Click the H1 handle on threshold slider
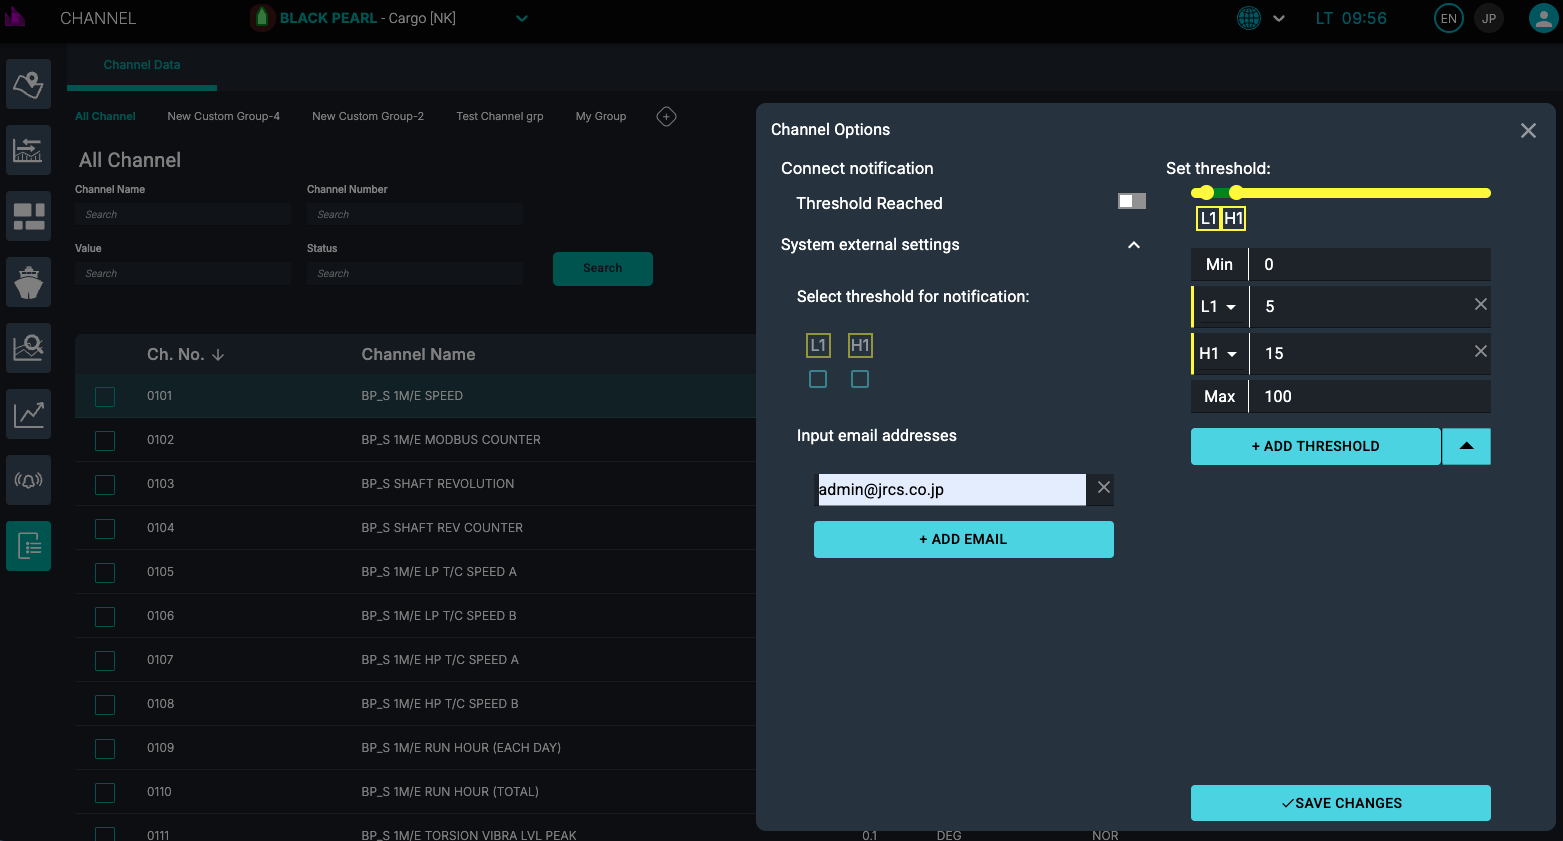The image size is (1563, 841). click(1236, 193)
